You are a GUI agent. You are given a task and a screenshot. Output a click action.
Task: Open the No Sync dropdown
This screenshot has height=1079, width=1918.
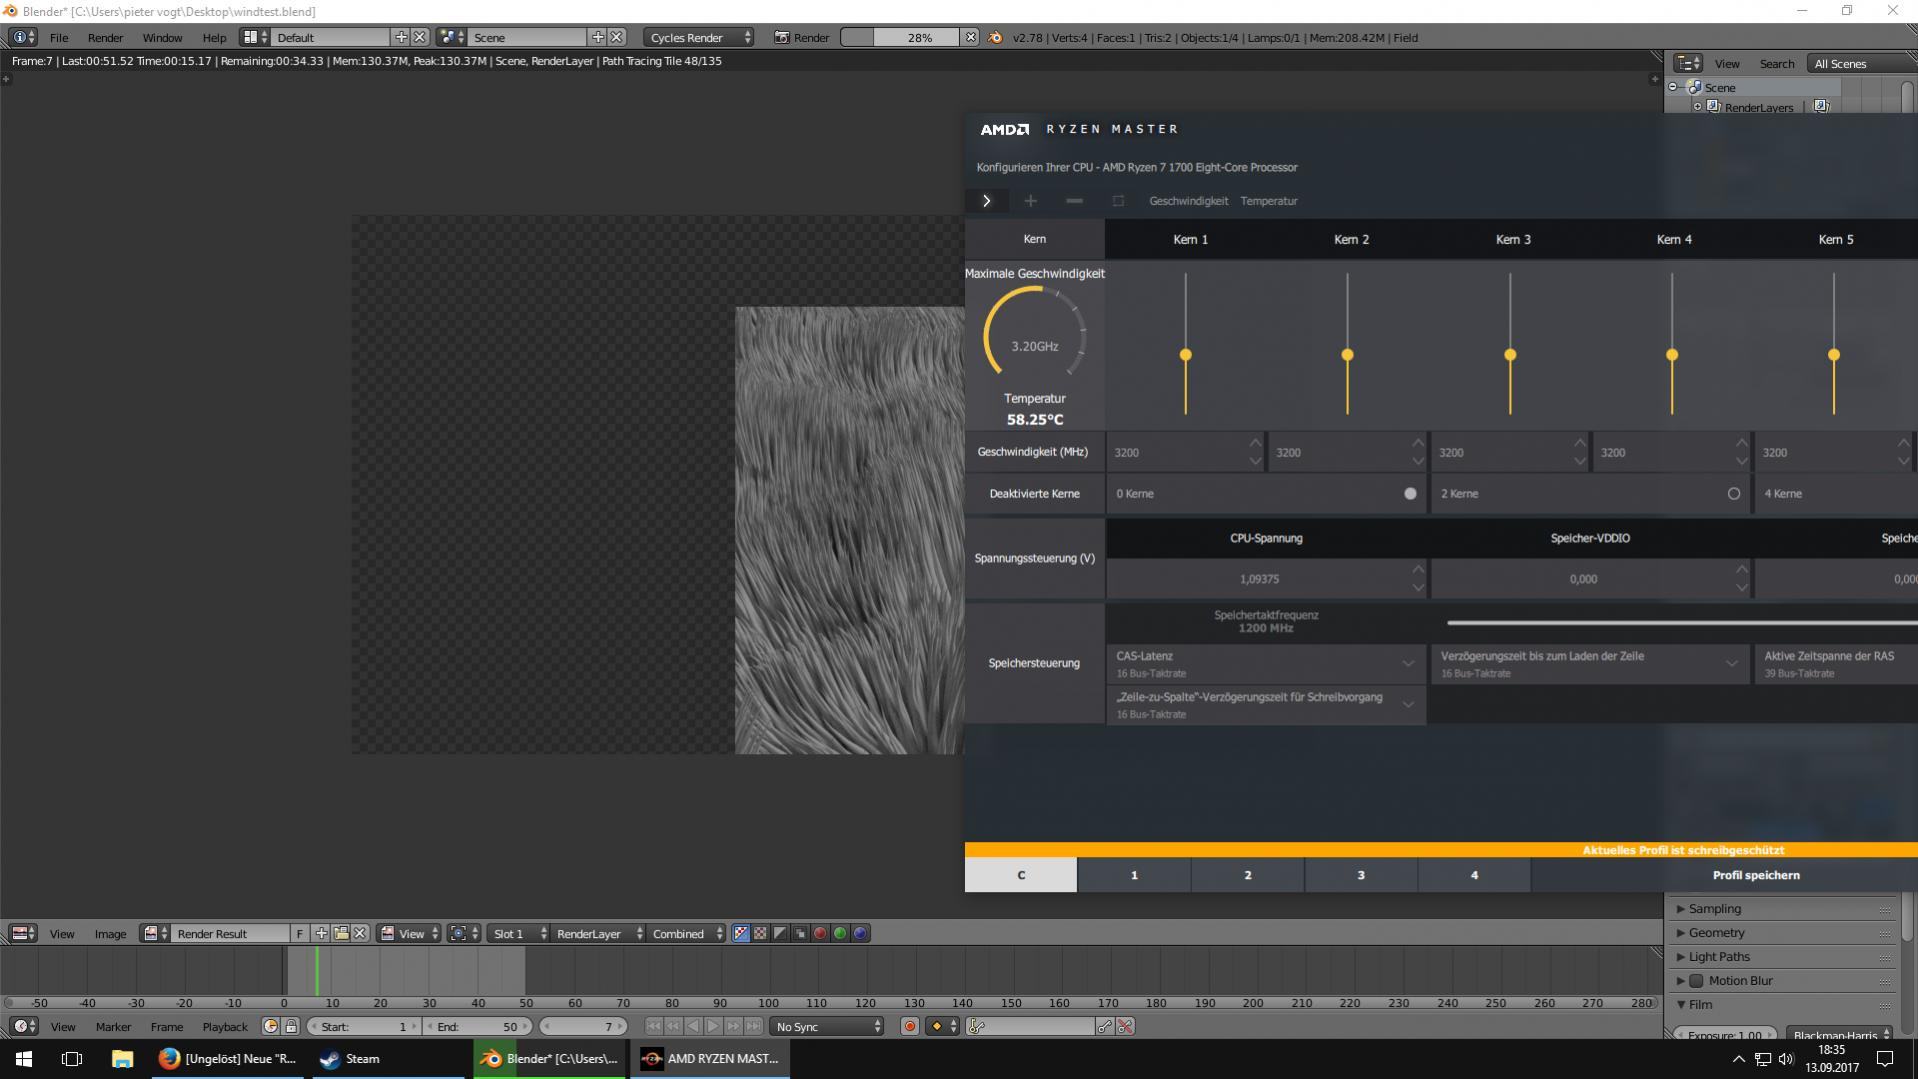(828, 1026)
